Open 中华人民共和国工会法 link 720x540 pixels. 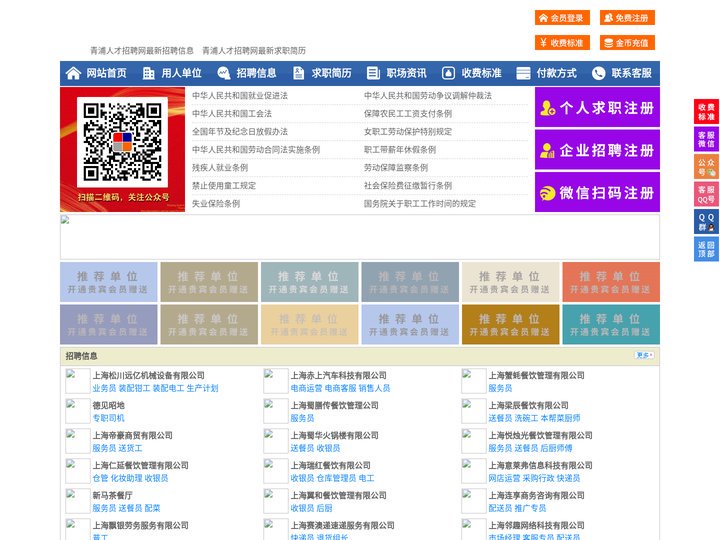(x=232, y=113)
